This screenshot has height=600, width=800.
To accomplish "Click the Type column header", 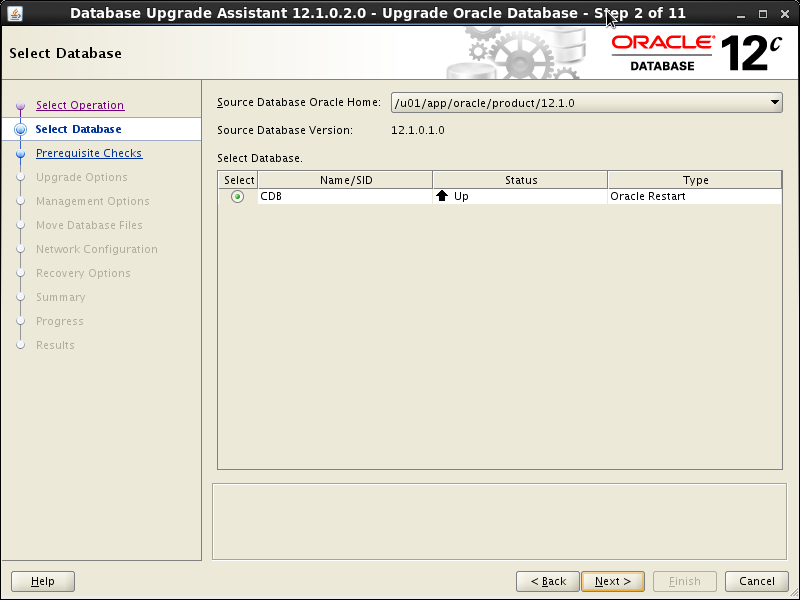I will (x=694, y=179).
